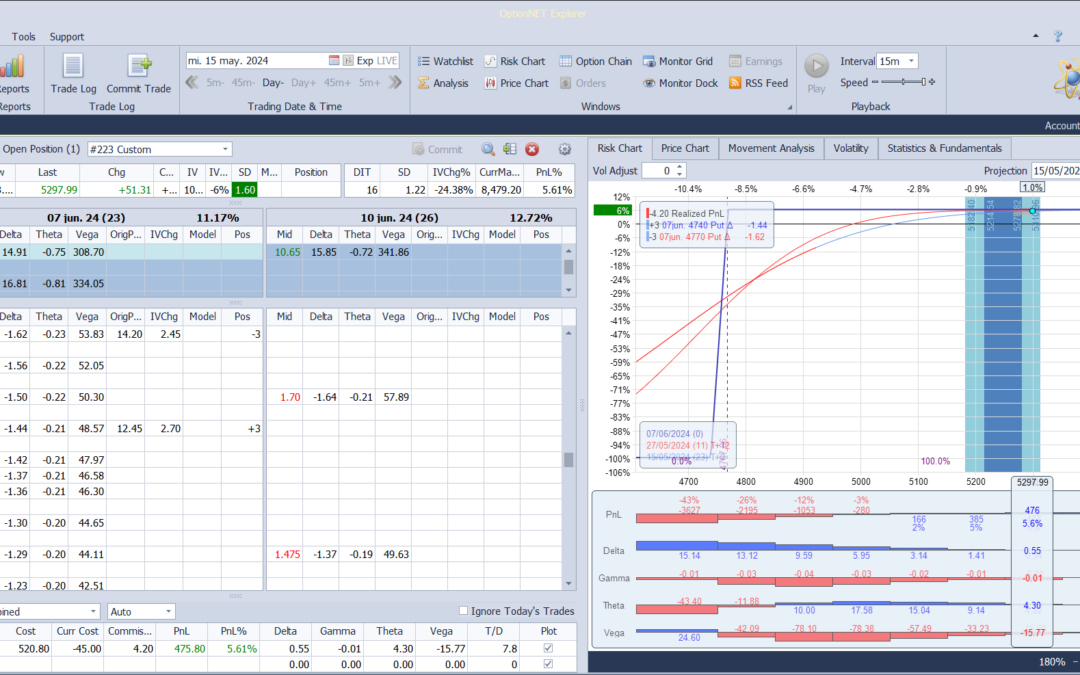Viewport: 1080px width, 675px height.
Task: Open the Auto dropdown
Action: [141, 612]
